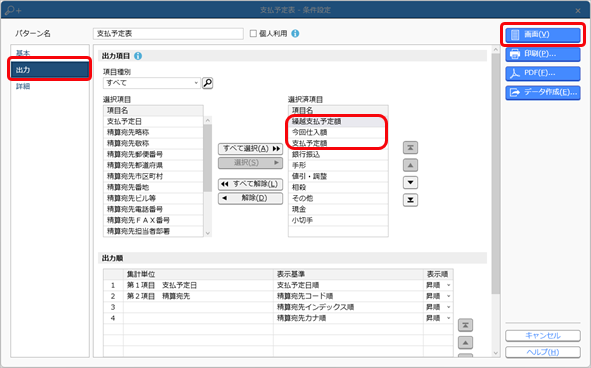Screen dimensions: 591x368
Task: Click the 印刷(P)... button
Action: 543,54
